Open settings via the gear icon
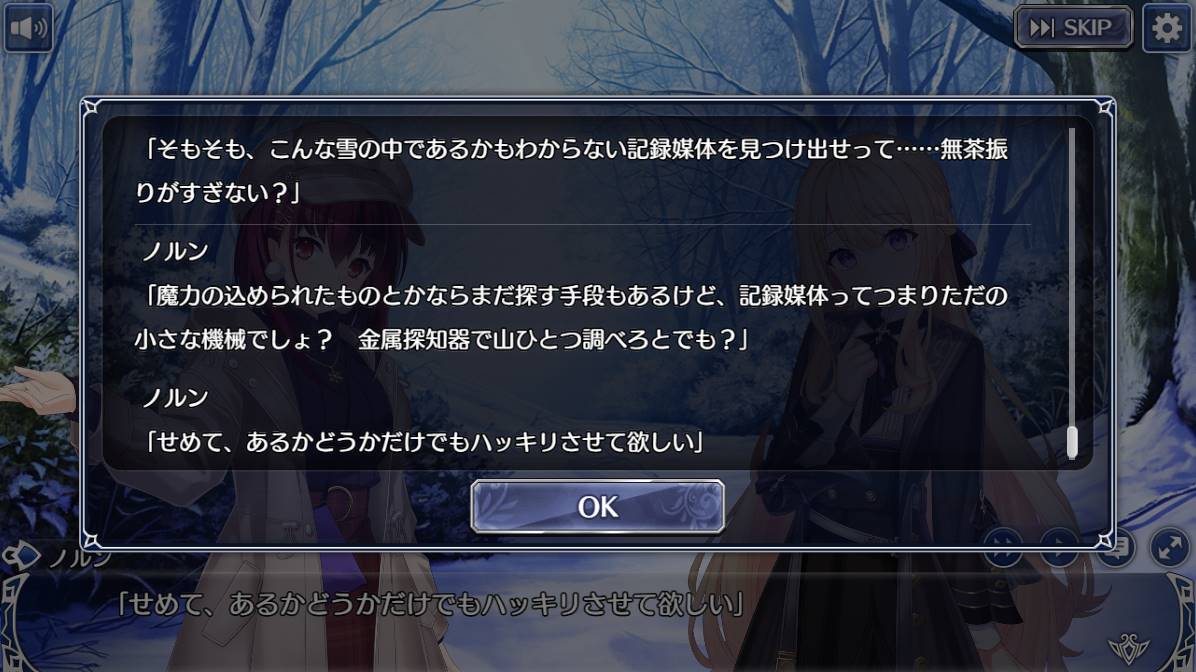This screenshot has height=672, width=1196. tap(1166, 28)
